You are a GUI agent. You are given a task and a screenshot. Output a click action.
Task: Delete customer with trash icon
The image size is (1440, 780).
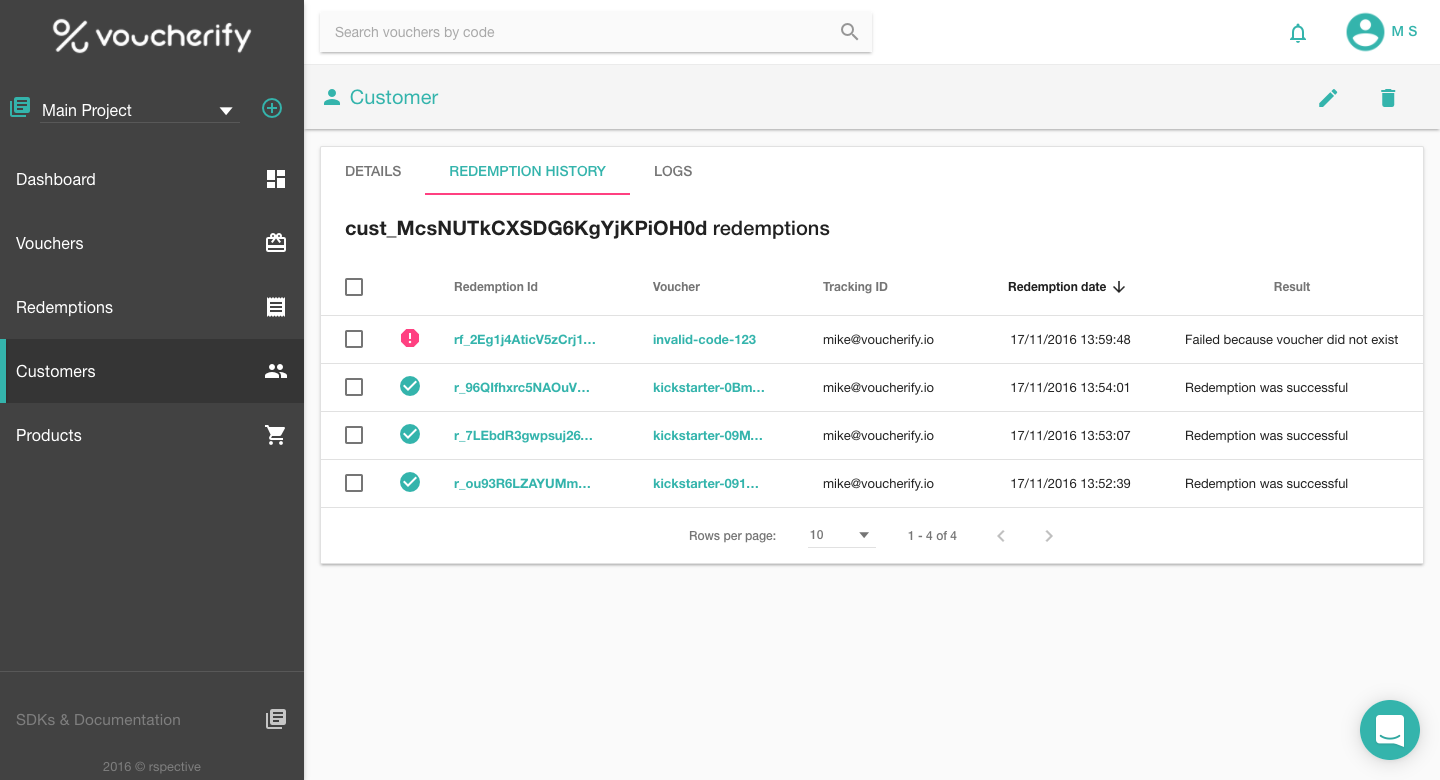[1388, 98]
